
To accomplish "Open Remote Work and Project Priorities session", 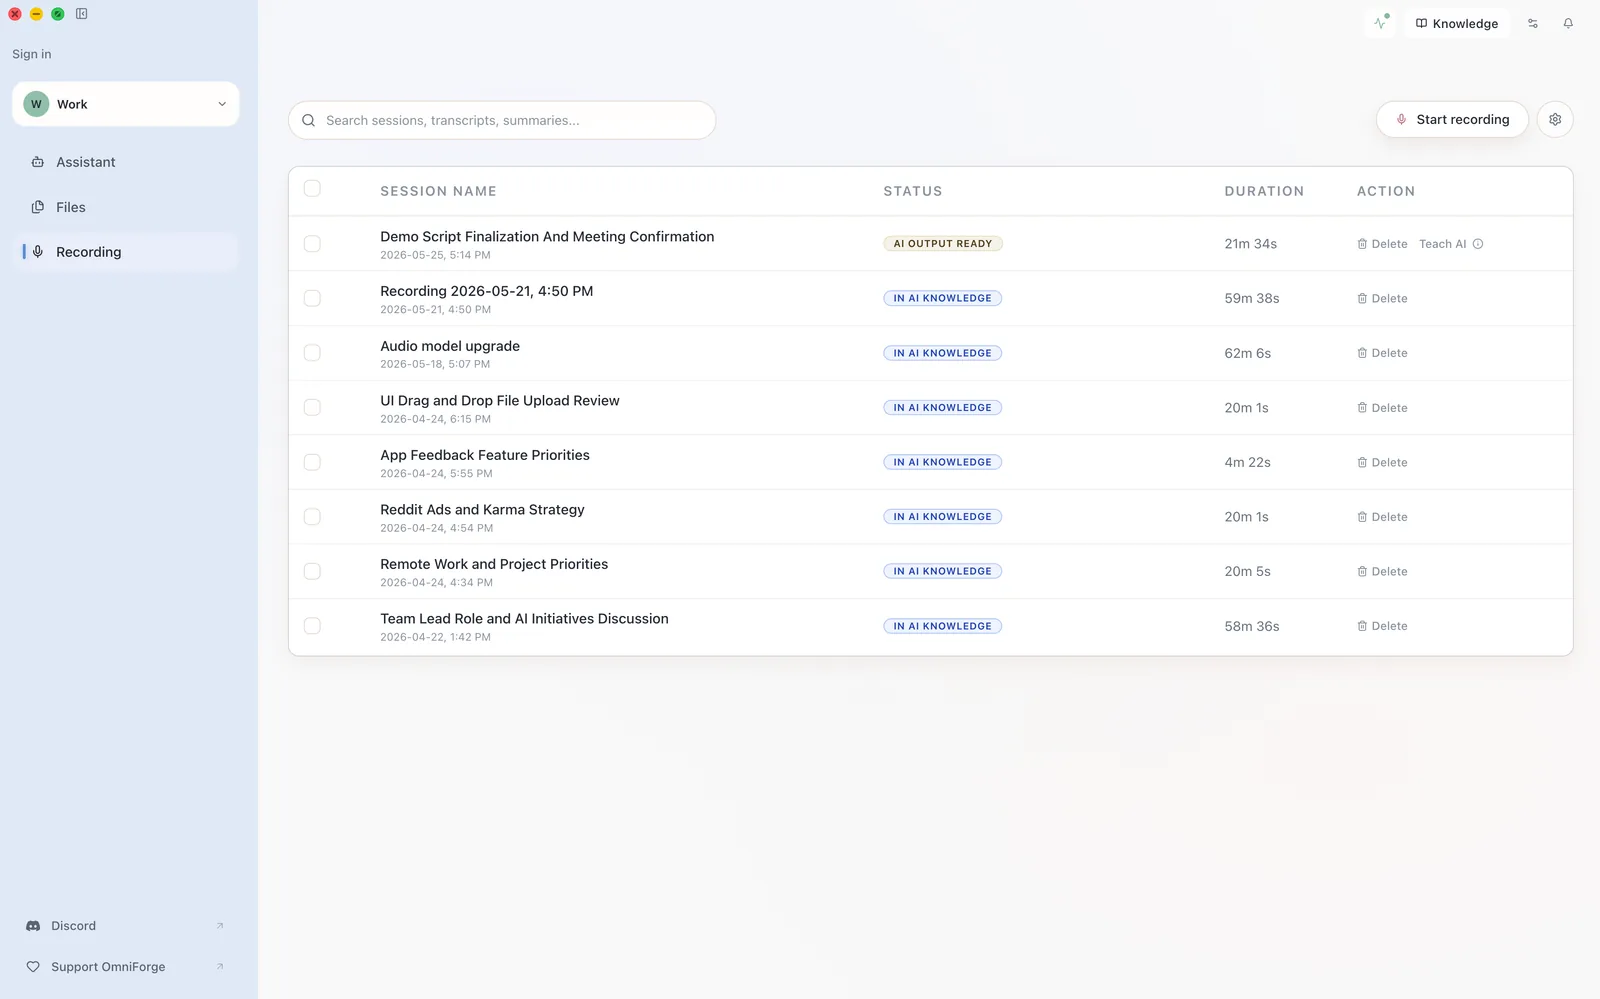I will 494,564.
